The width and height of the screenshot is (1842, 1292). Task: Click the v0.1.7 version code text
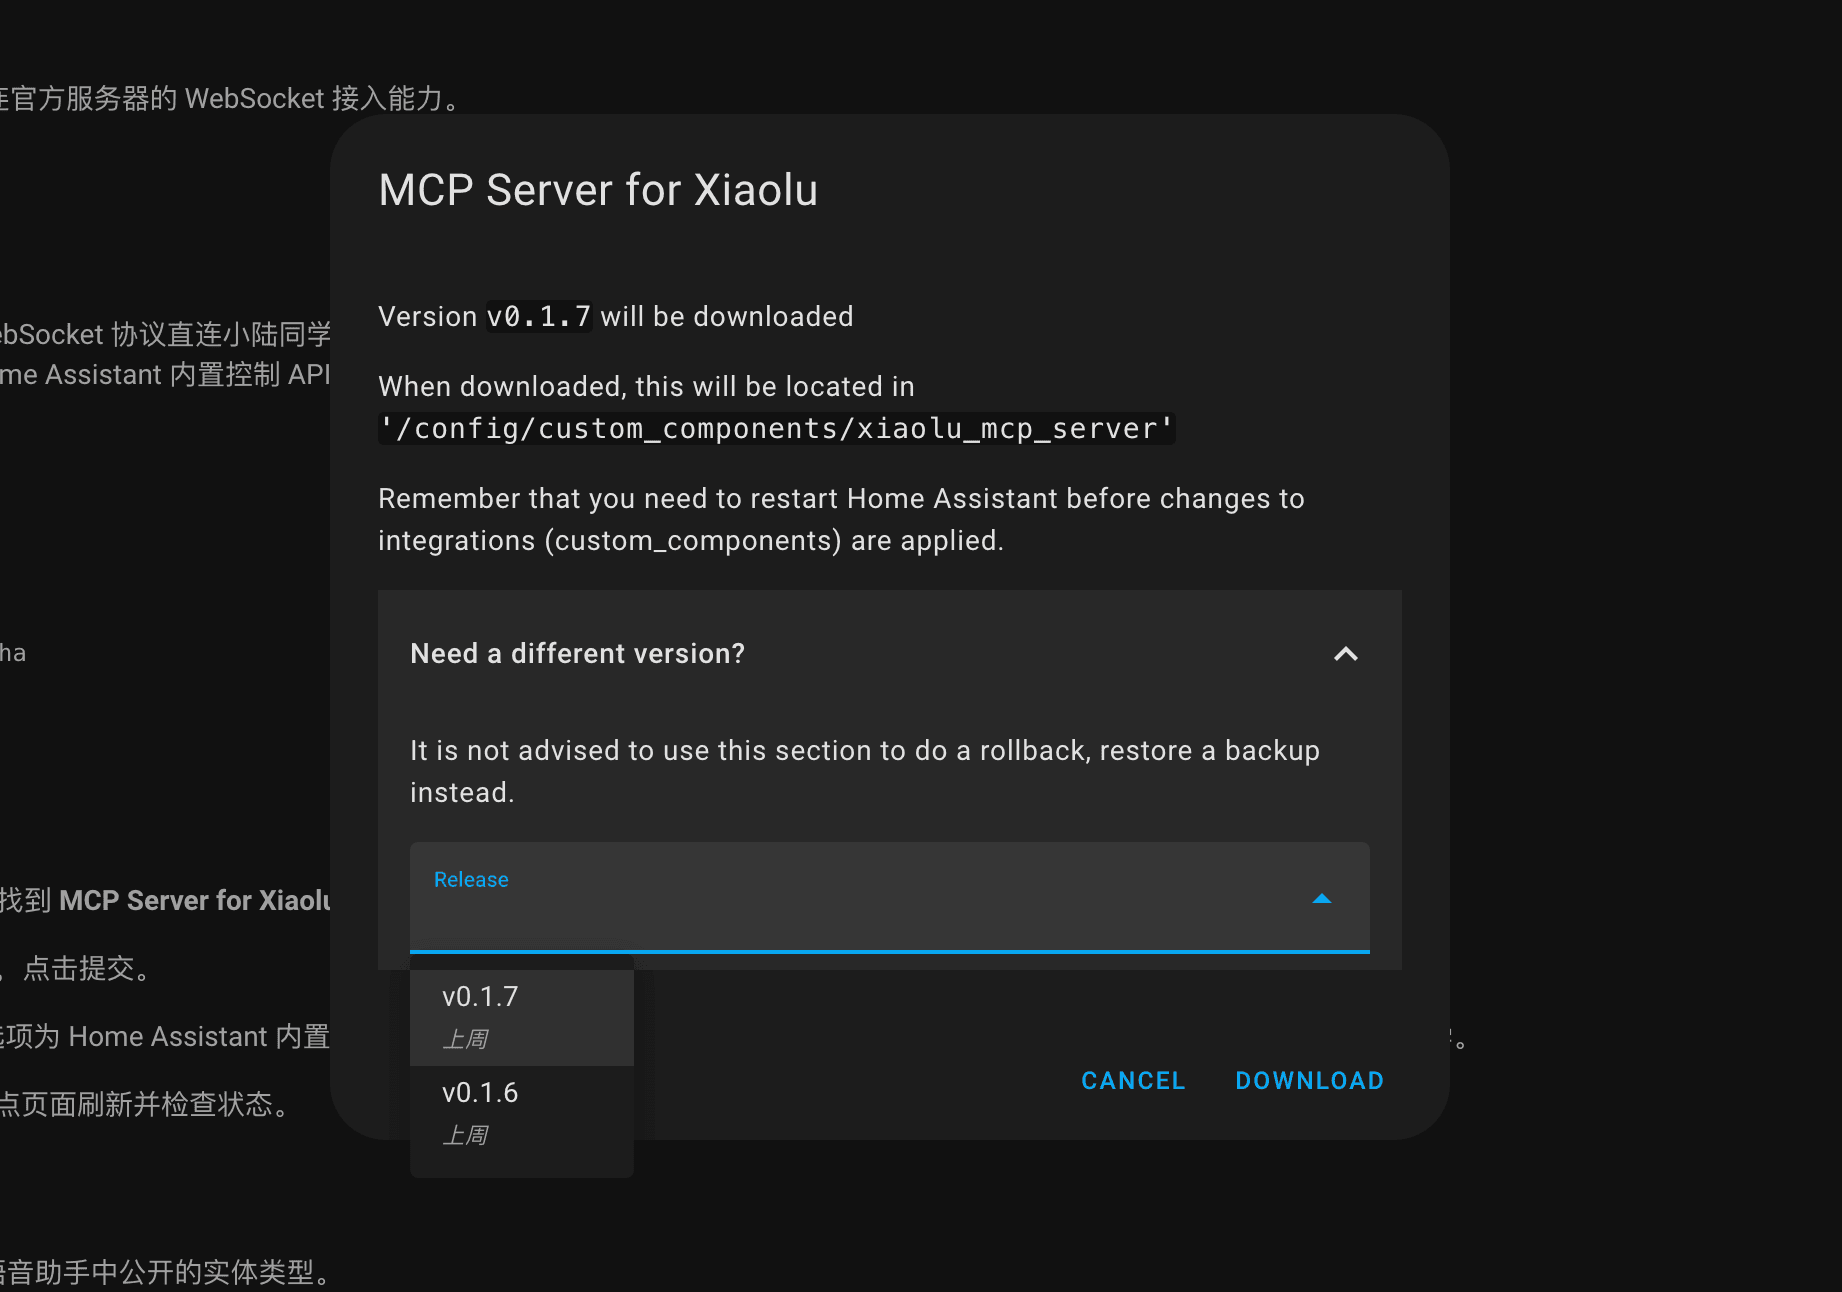click(x=539, y=316)
